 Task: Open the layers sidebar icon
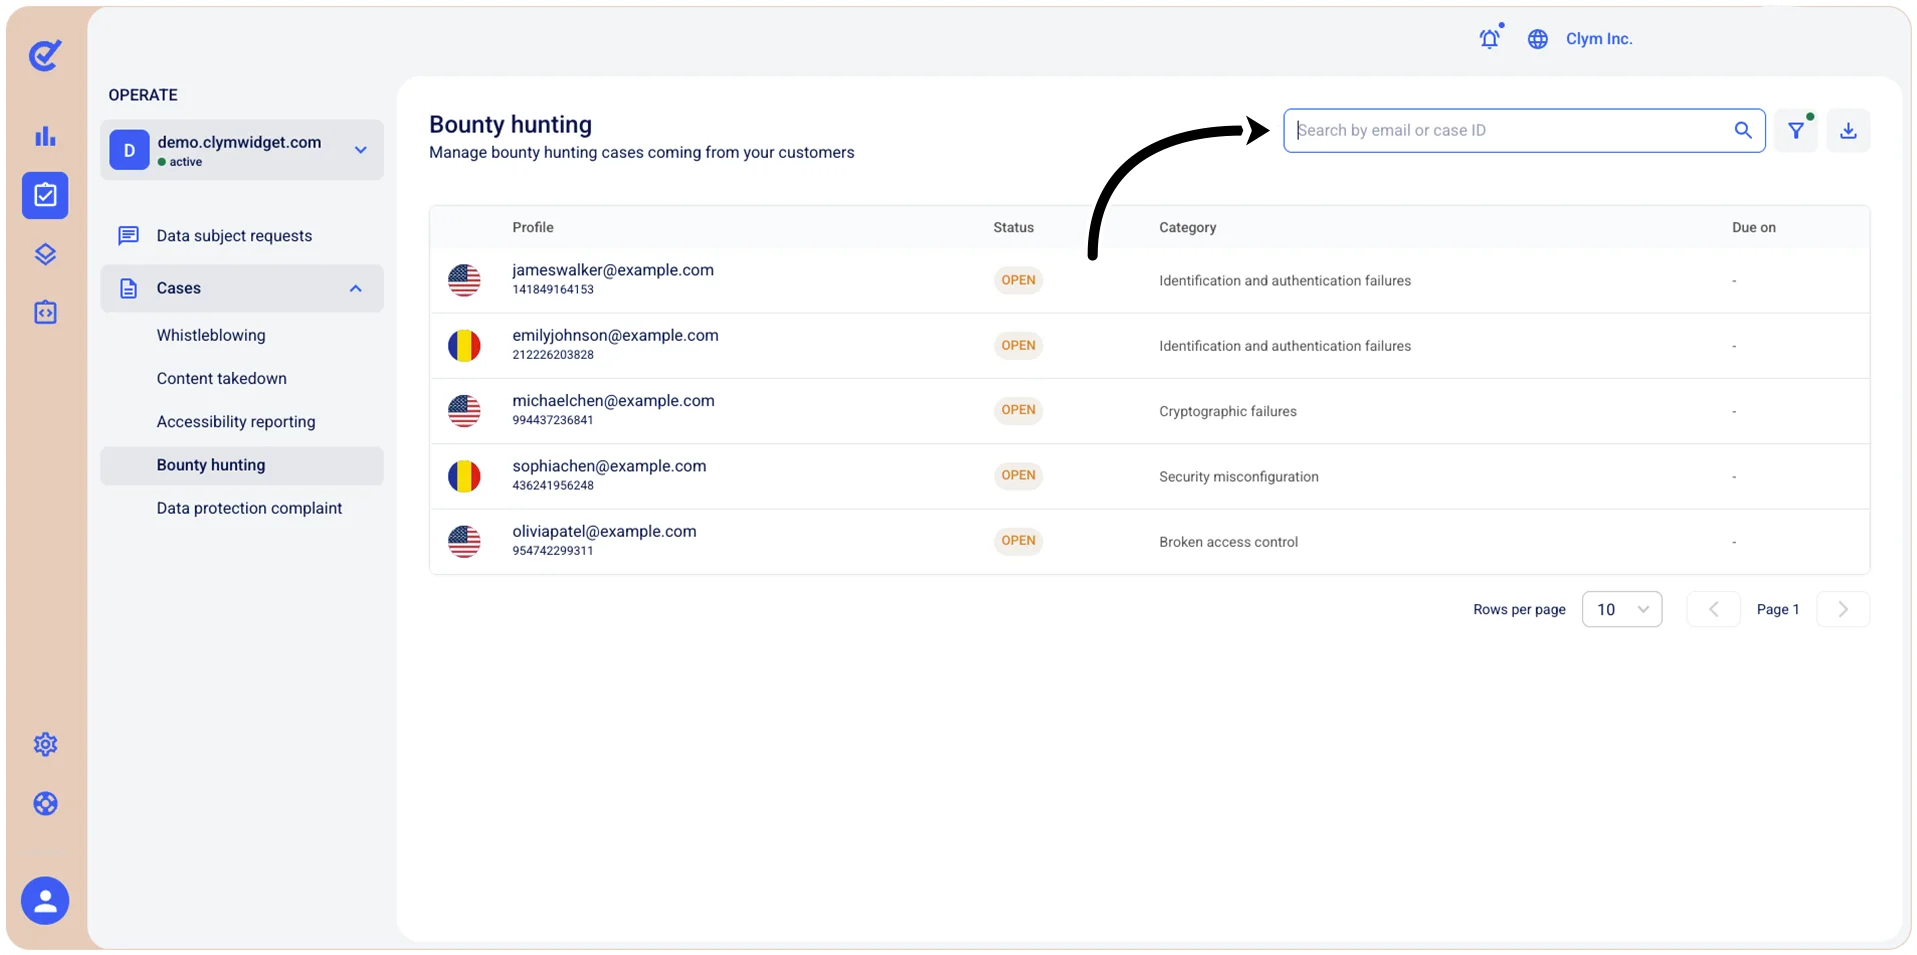[45, 254]
